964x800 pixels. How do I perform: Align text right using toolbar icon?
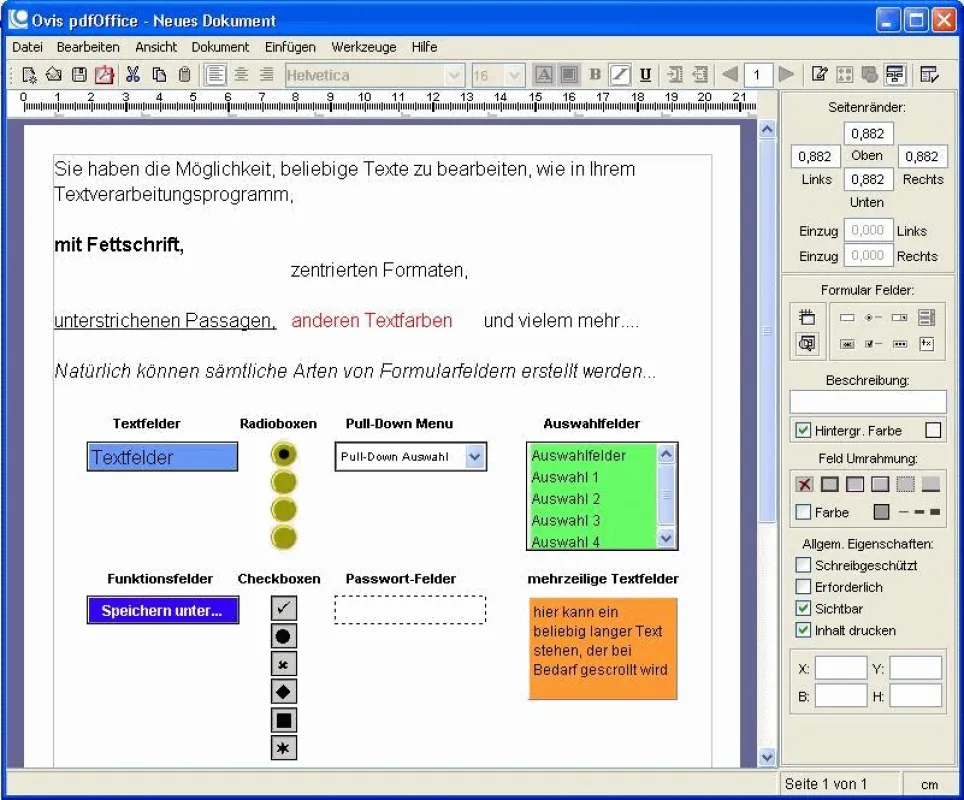point(266,75)
